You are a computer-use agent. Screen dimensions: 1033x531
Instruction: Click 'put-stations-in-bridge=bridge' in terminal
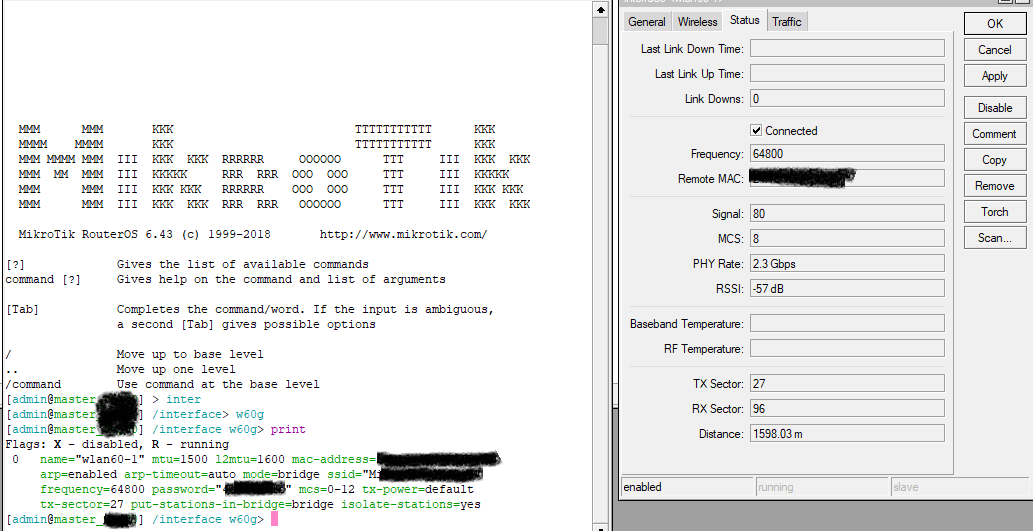click(233, 505)
